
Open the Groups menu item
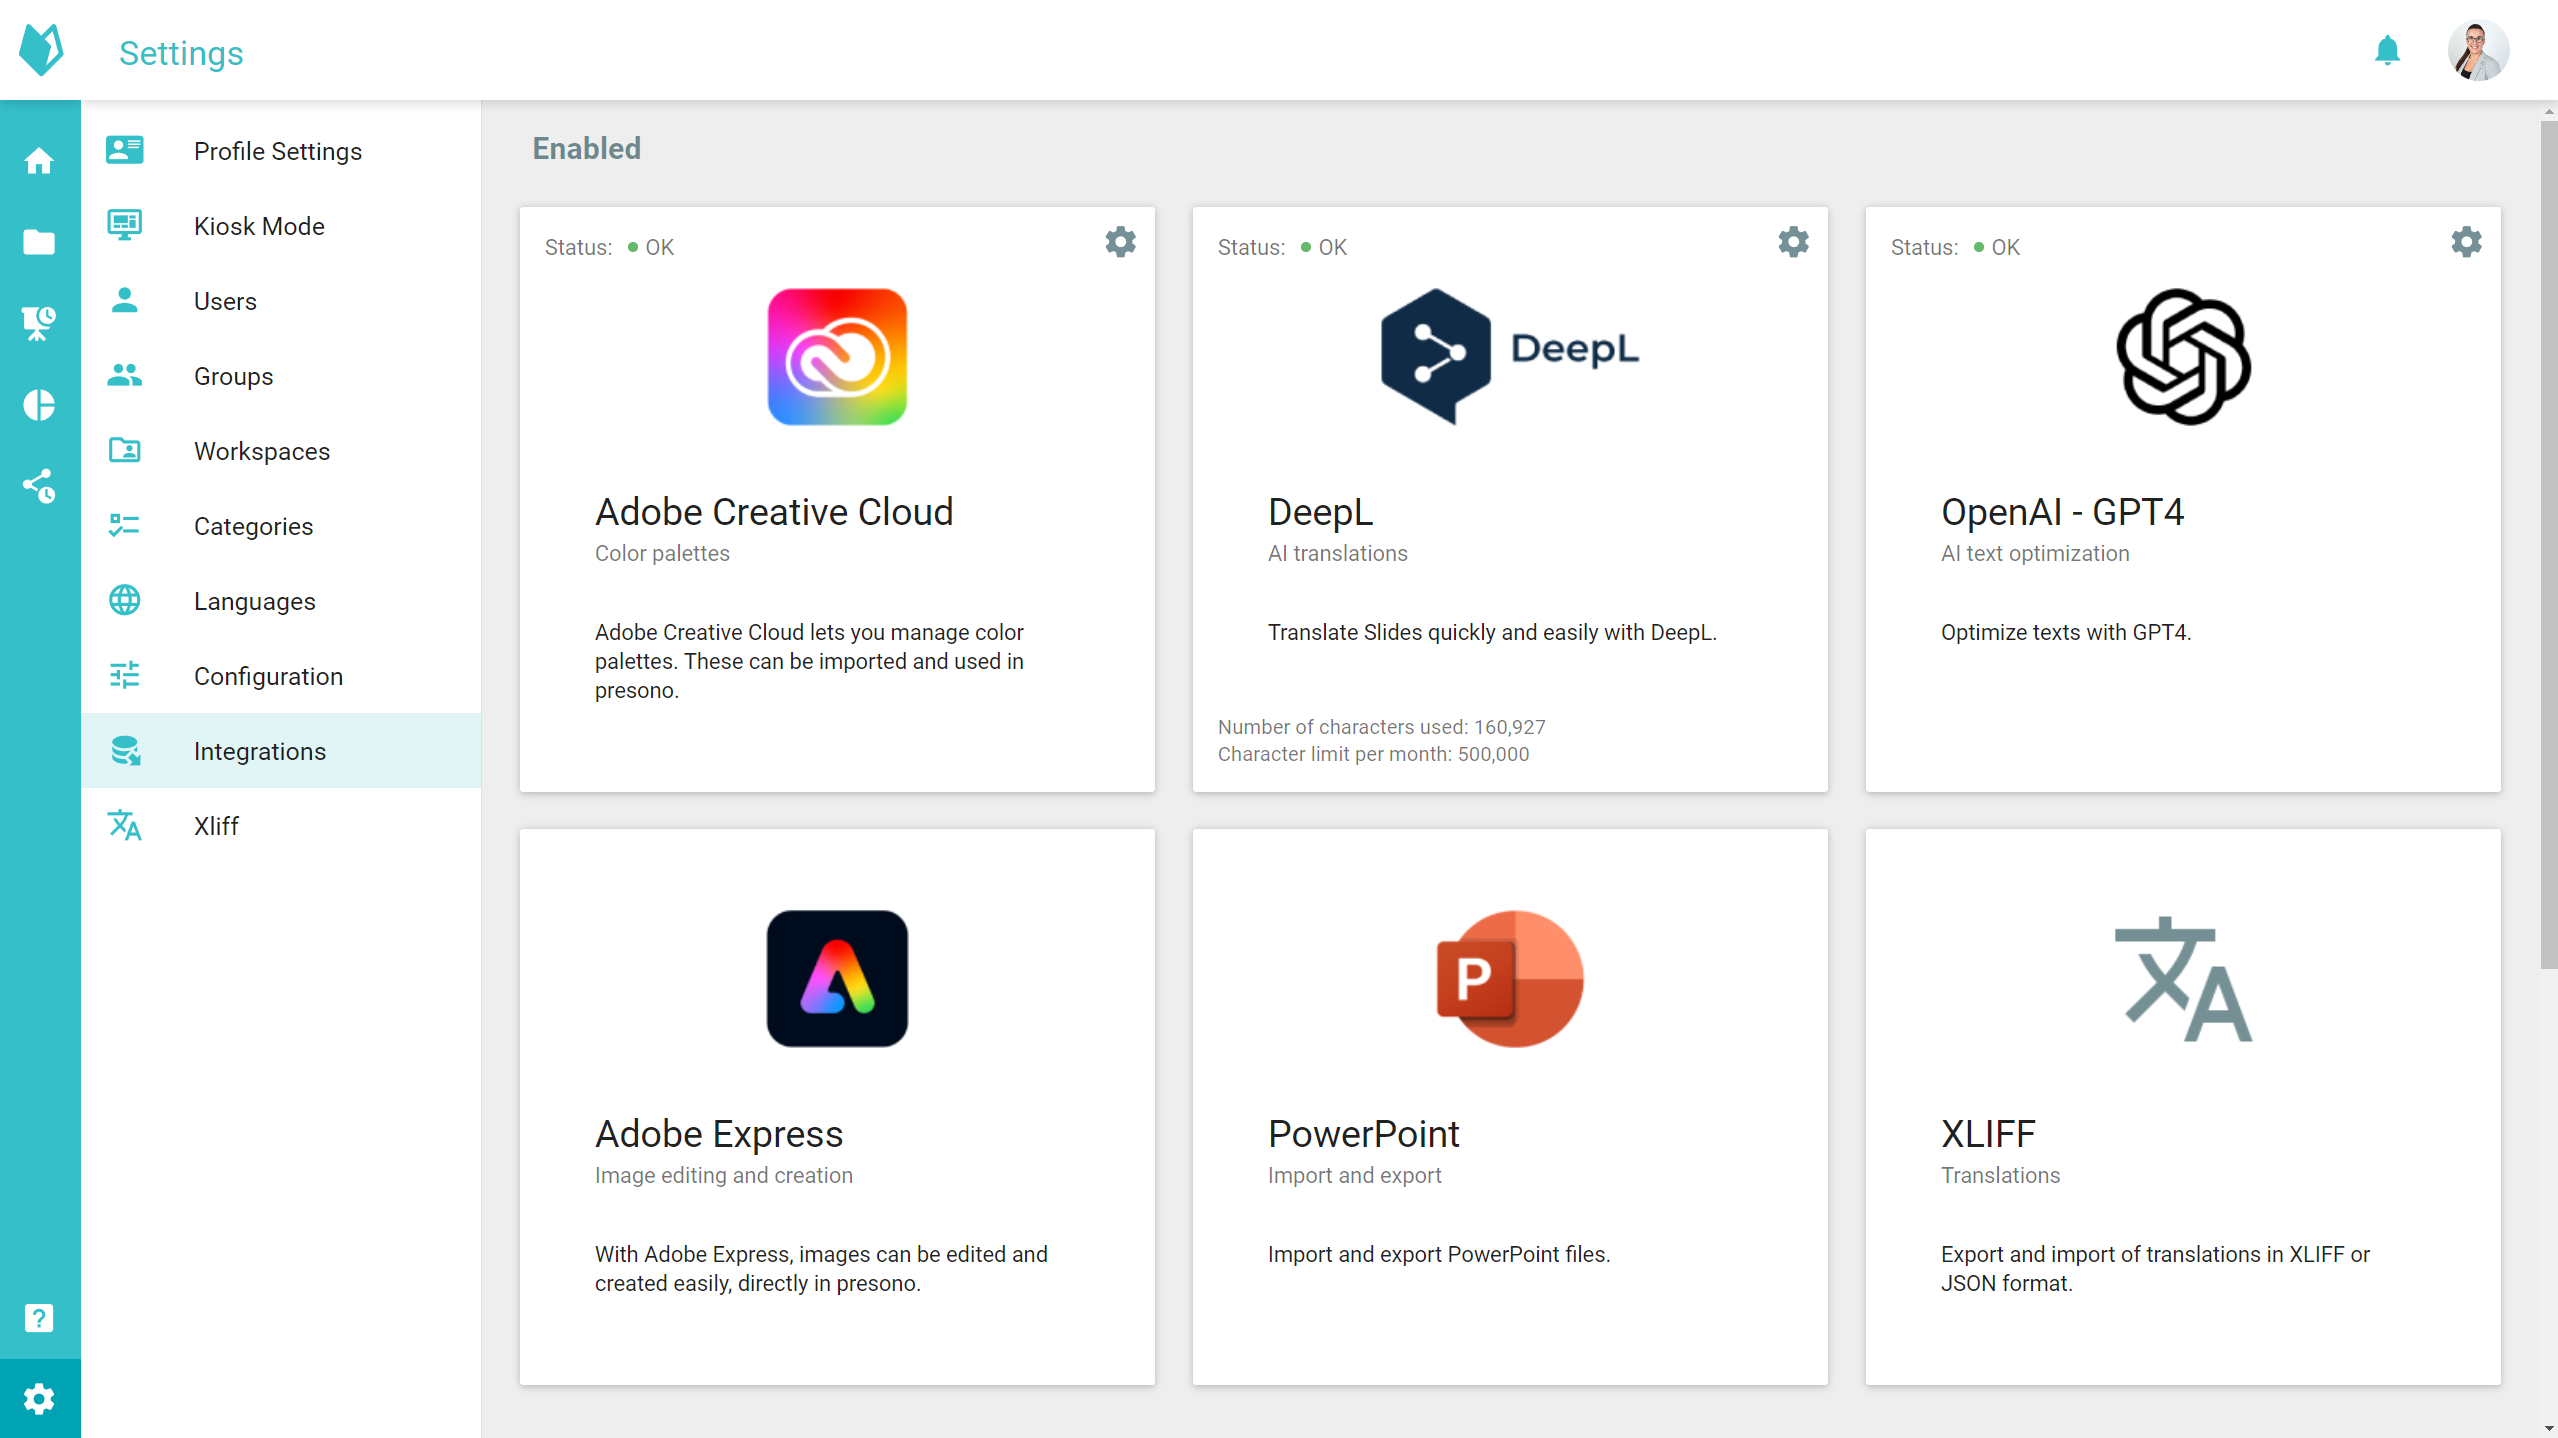point(281,375)
